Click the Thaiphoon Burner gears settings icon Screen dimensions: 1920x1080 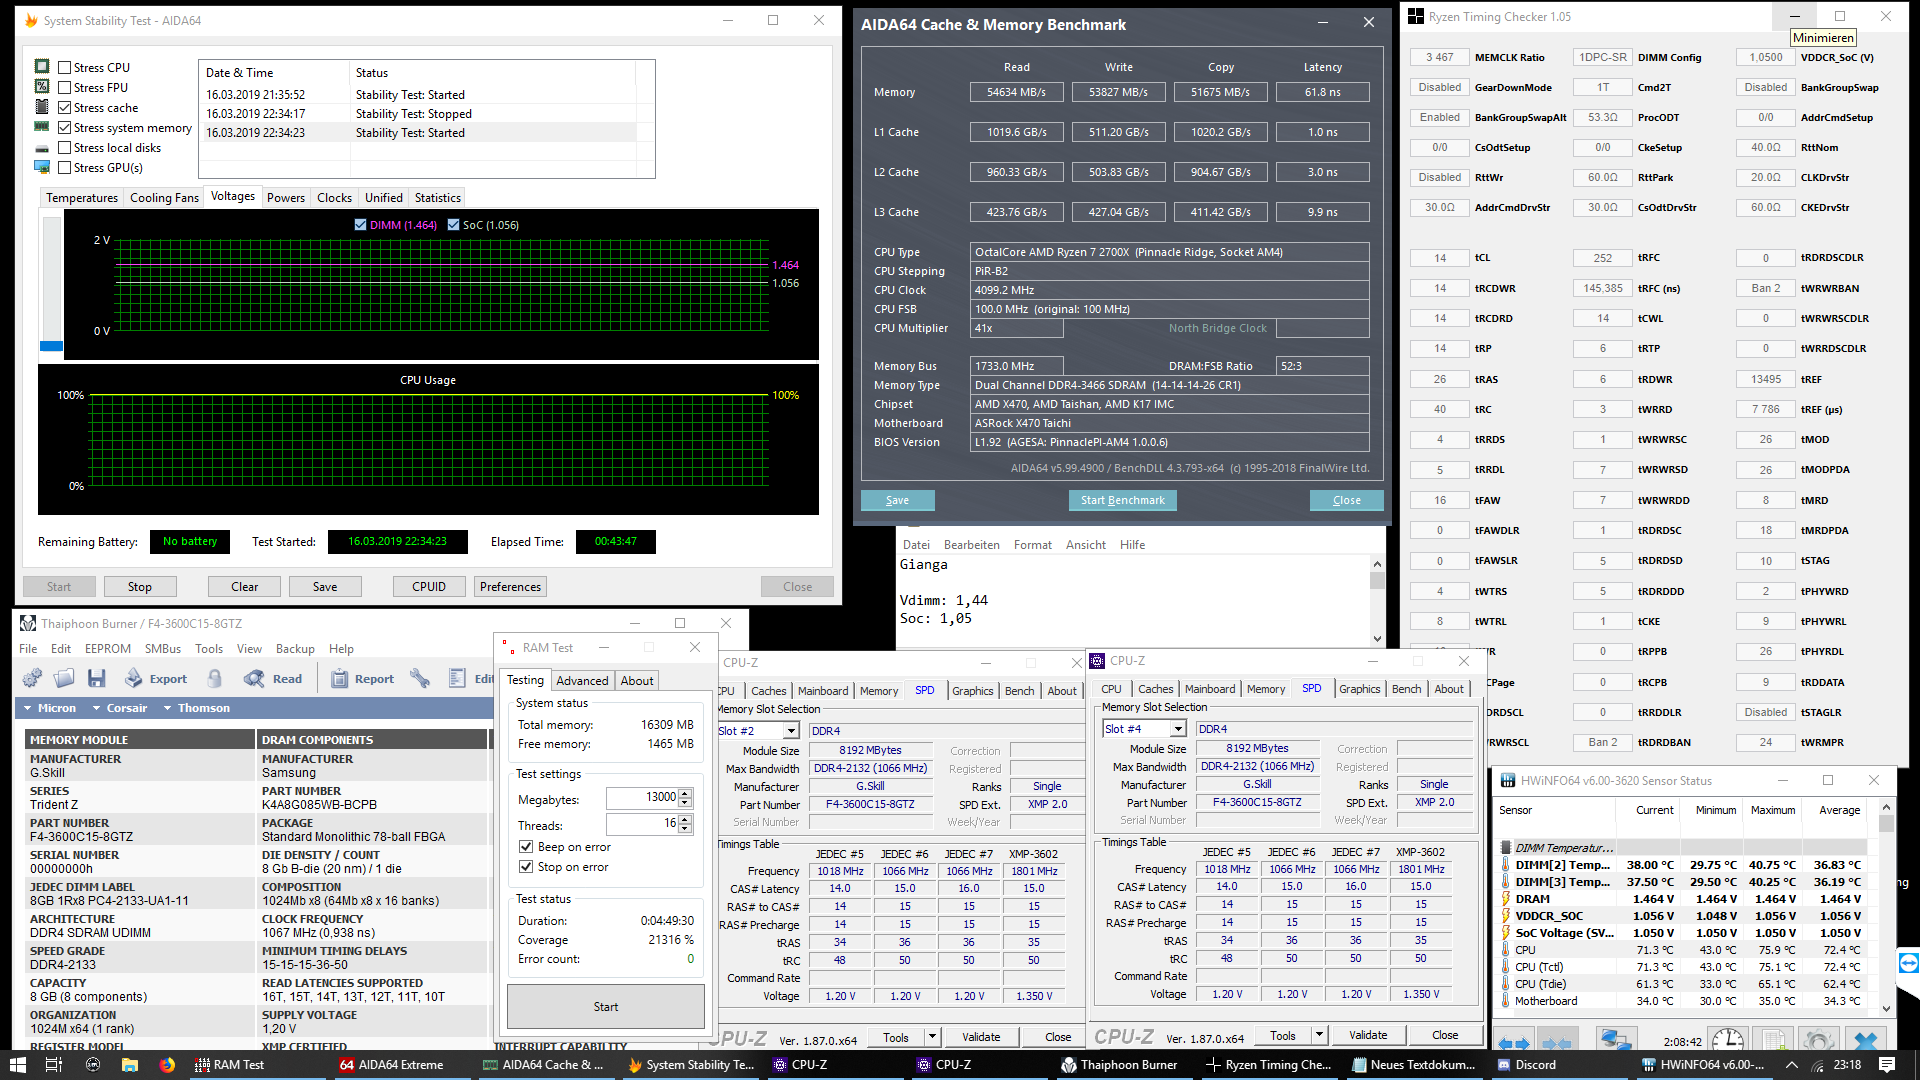[32, 679]
